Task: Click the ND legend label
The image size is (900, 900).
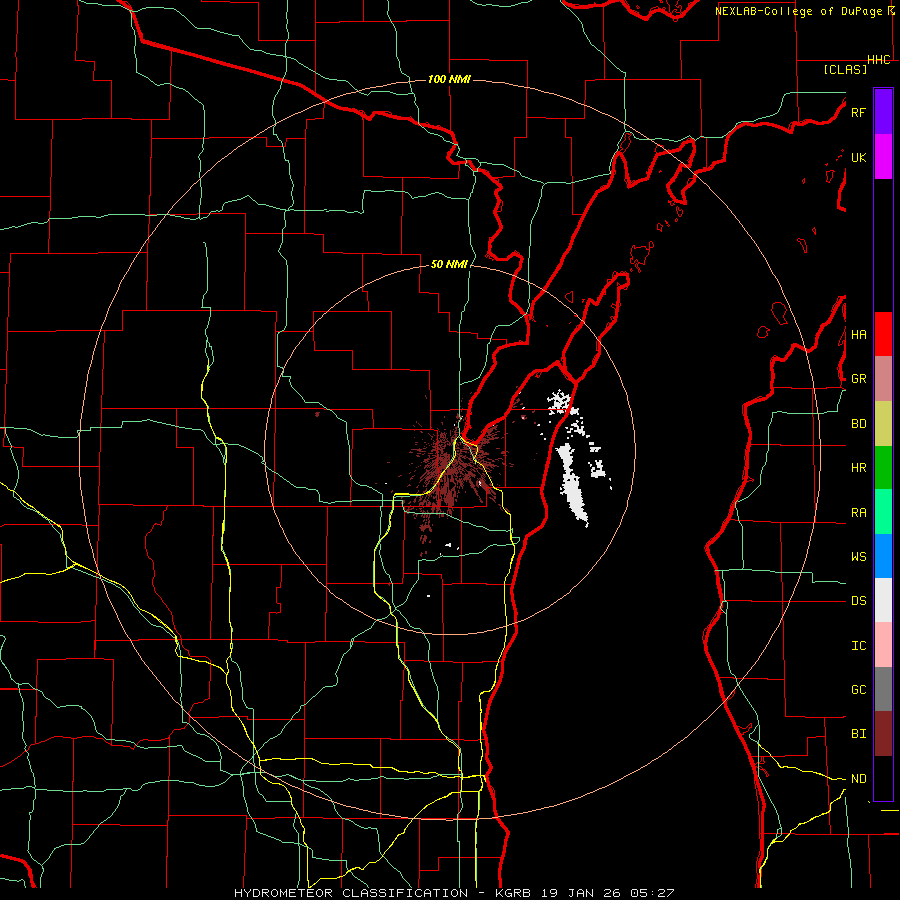Action: click(x=858, y=779)
